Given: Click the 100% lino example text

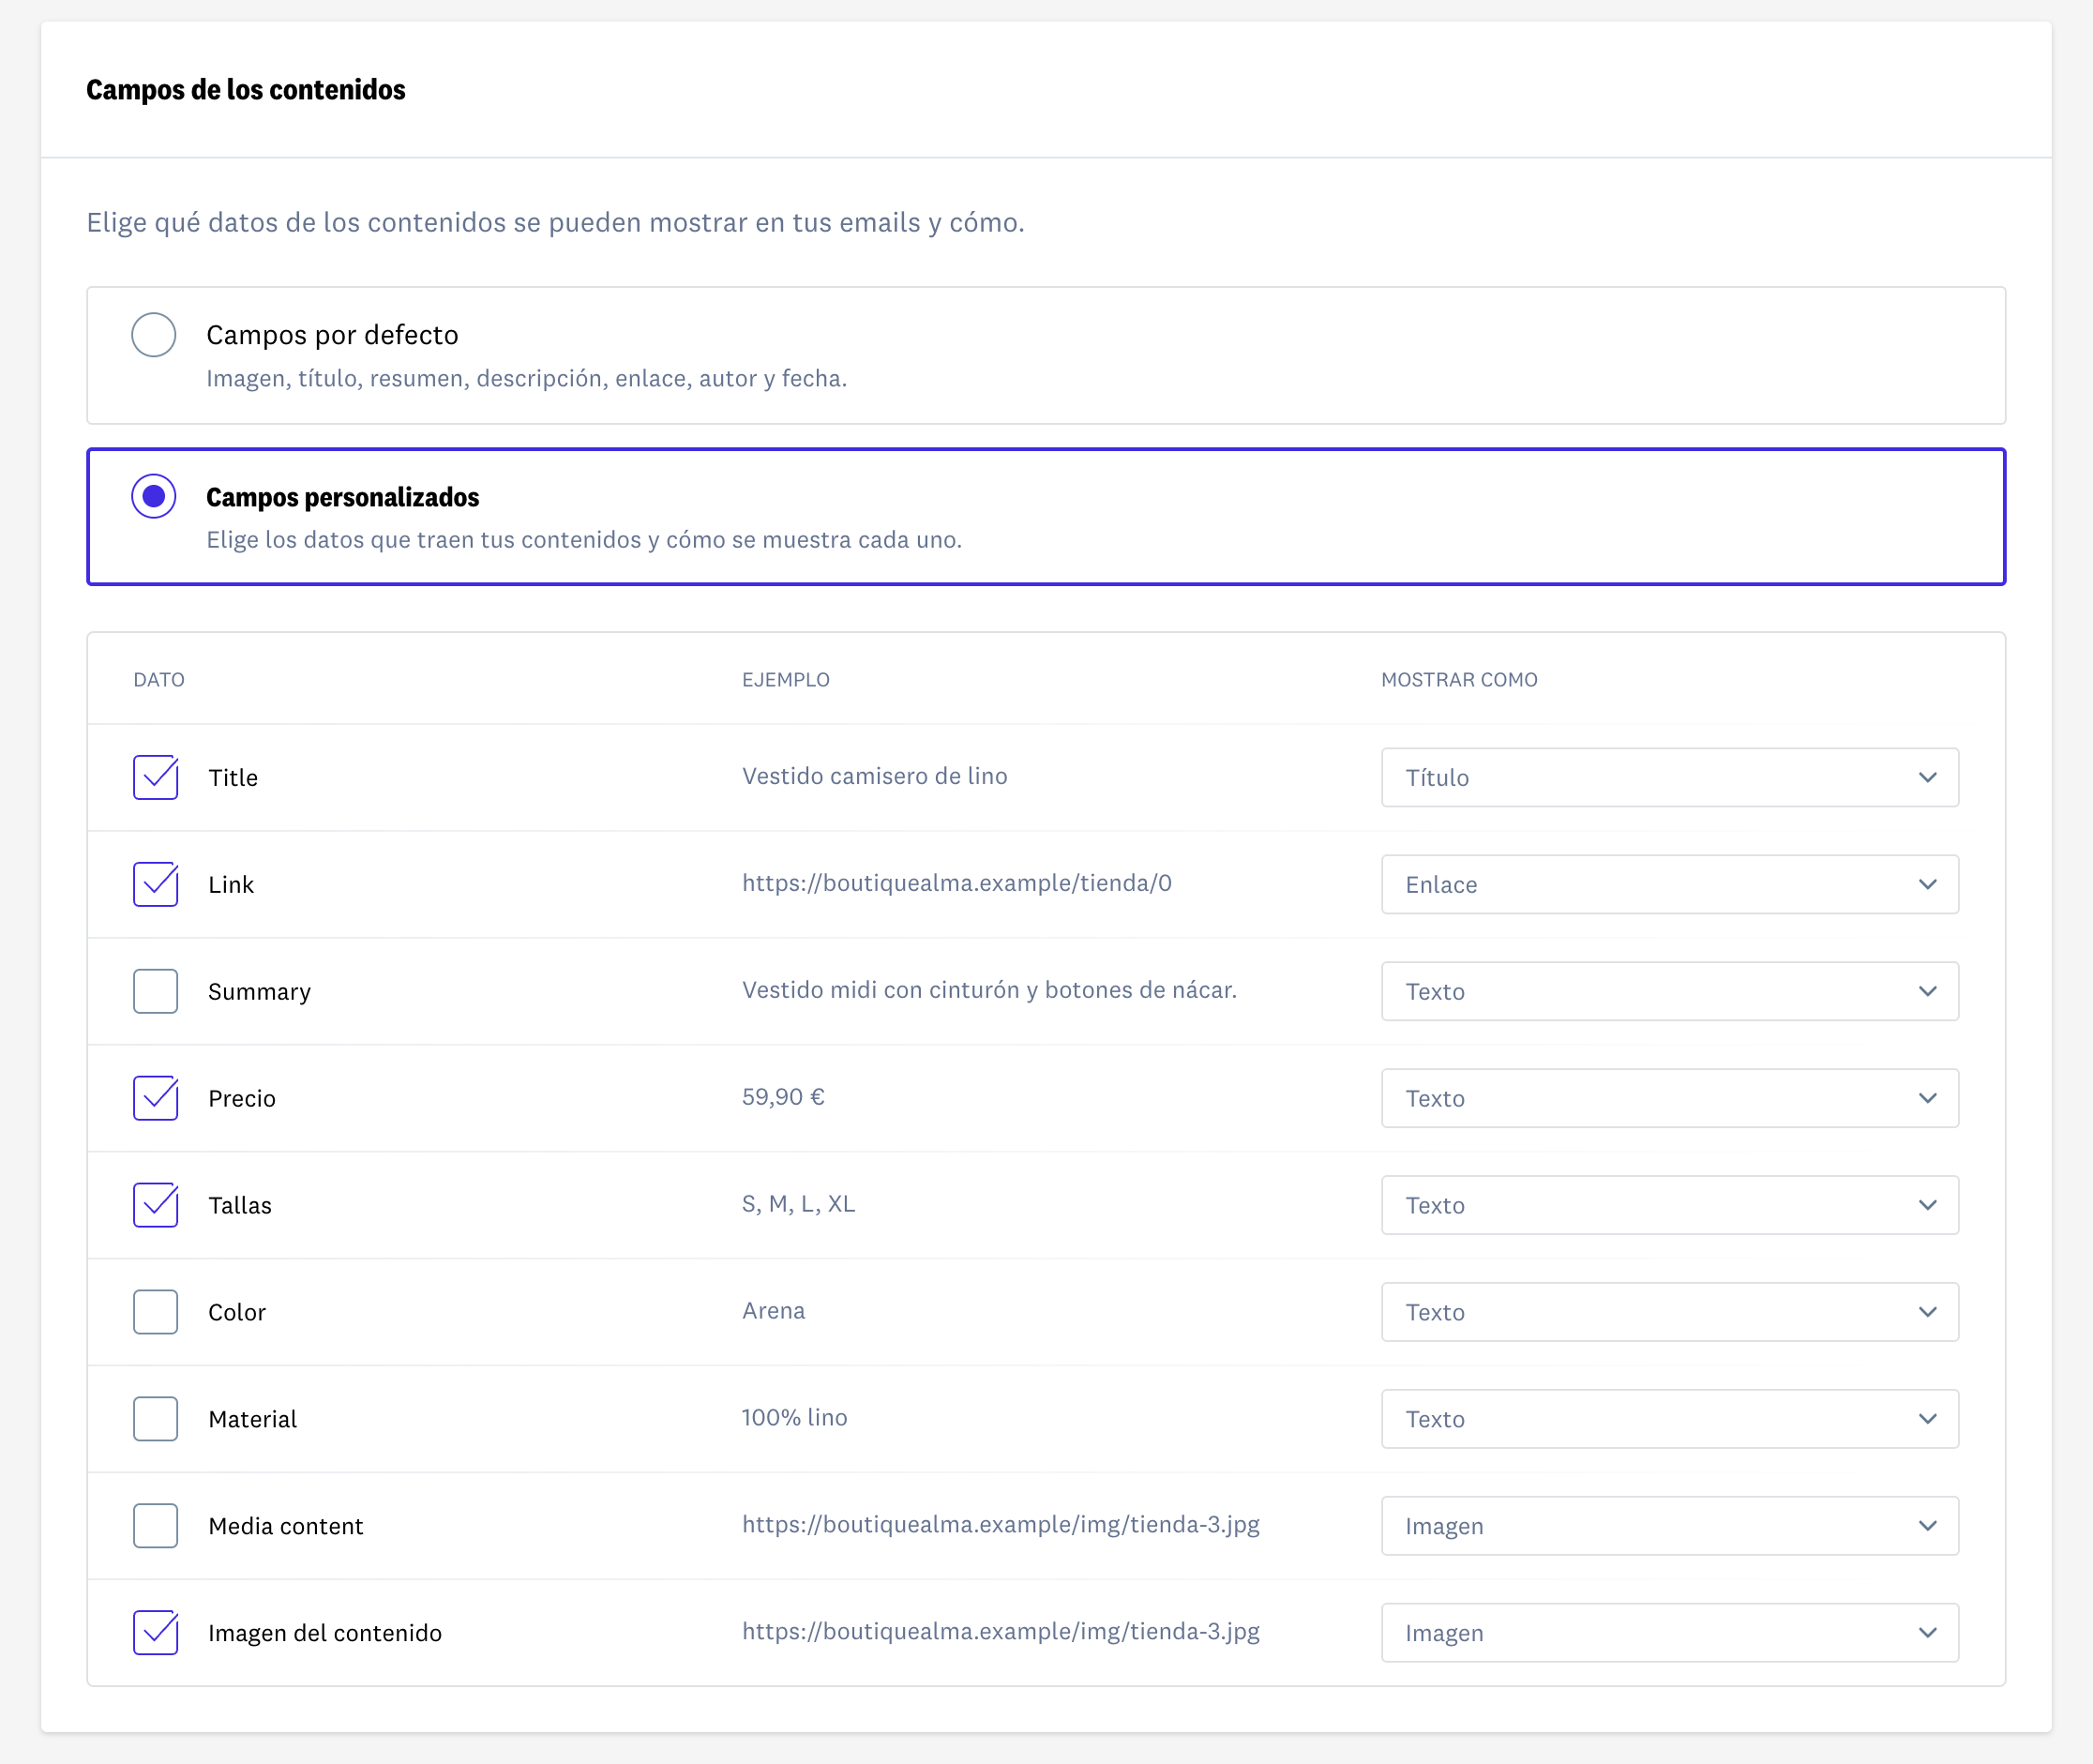Looking at the screenshot, I should pyautogui.click(x=794, y=1418).
